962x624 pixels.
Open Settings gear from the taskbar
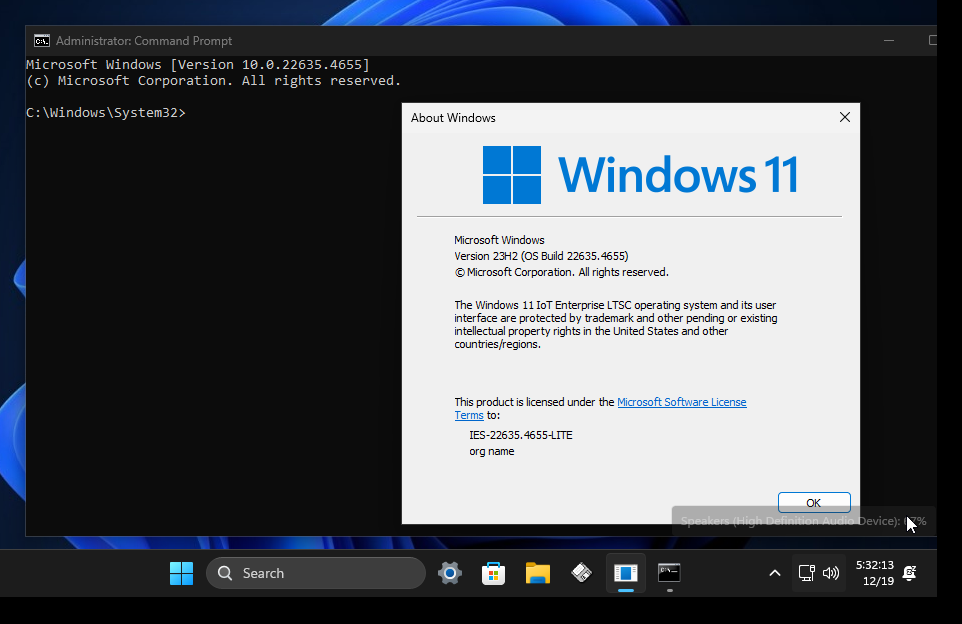pos(450,573)
